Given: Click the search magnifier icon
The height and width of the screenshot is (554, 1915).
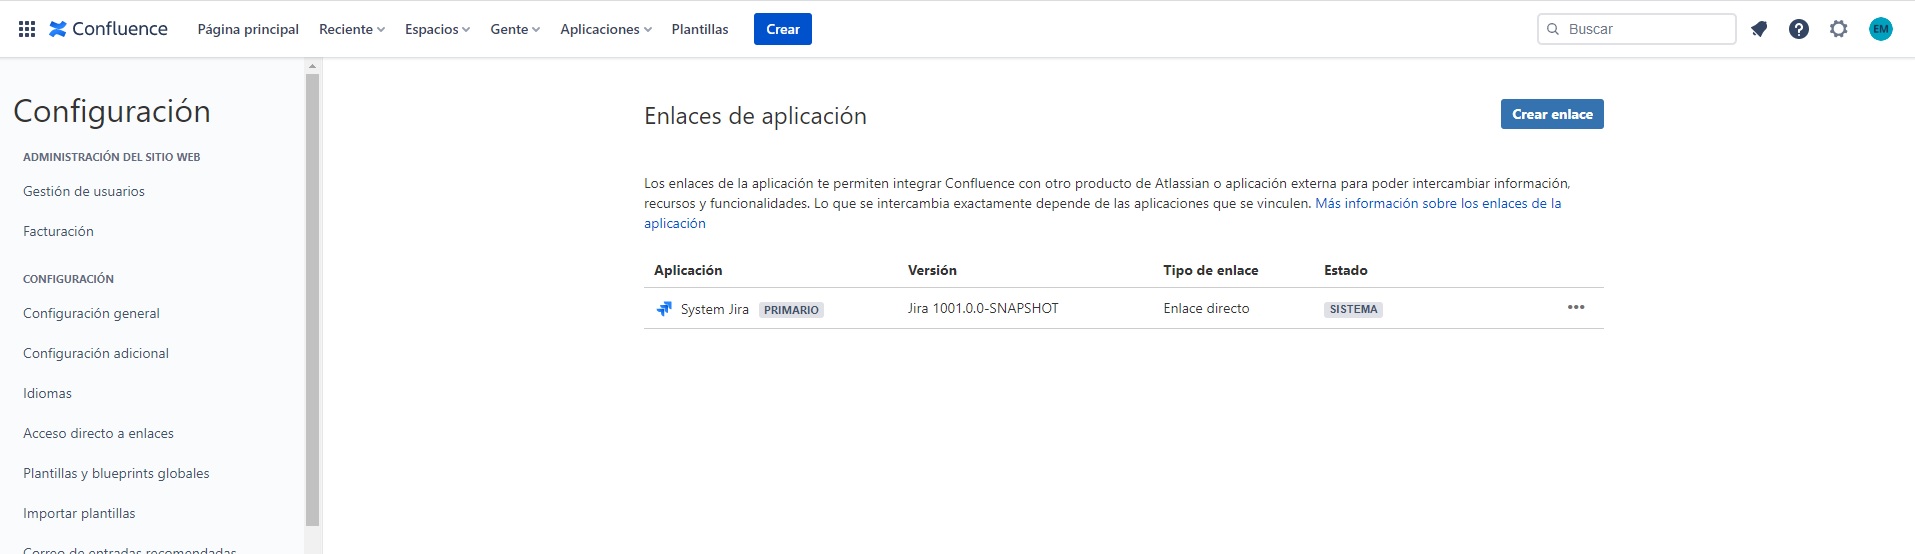Looking at the screenshot, I should pos(1553,29).
